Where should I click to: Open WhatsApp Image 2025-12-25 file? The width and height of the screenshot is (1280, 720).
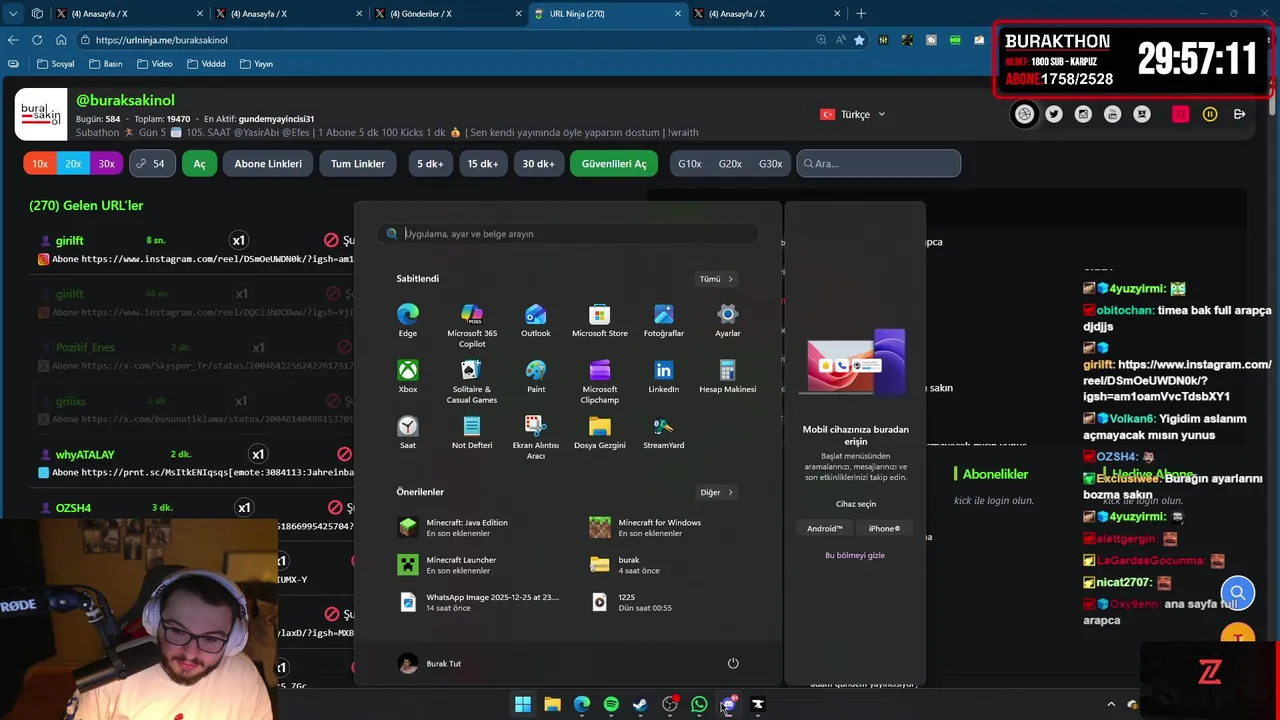coord(478,602)
